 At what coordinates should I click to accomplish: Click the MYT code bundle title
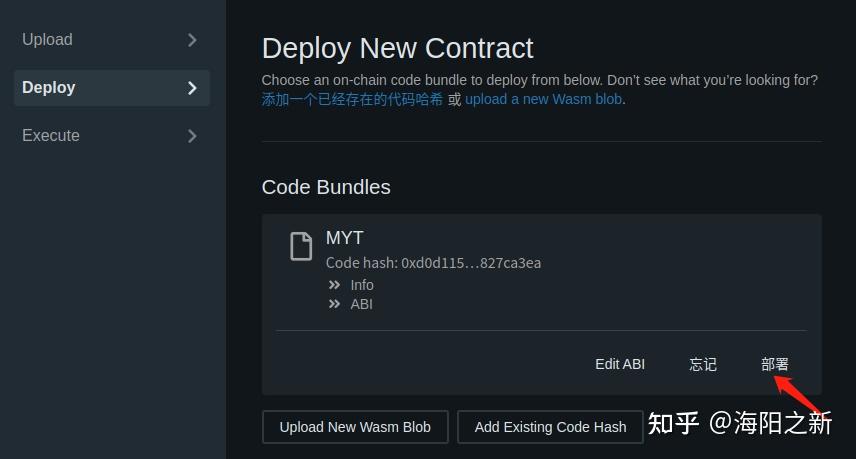pos(344,238)
